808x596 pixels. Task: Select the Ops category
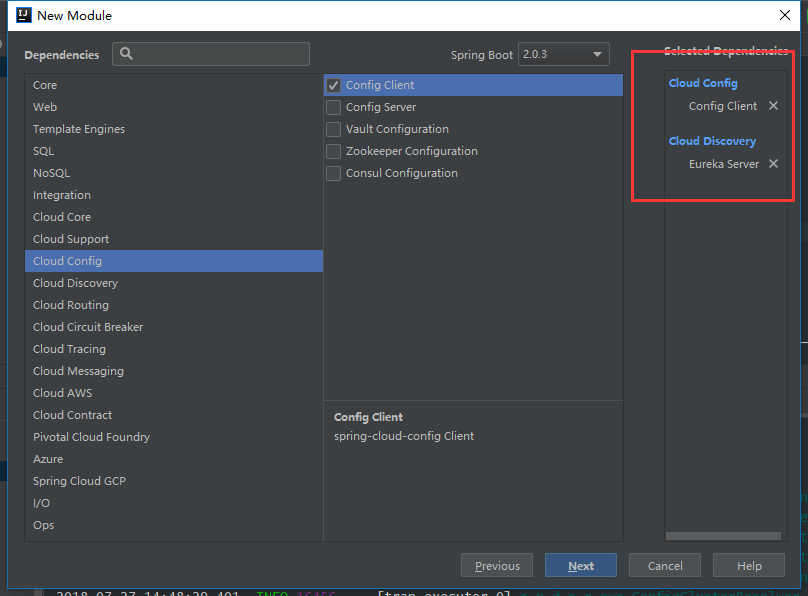click(174, 525)
